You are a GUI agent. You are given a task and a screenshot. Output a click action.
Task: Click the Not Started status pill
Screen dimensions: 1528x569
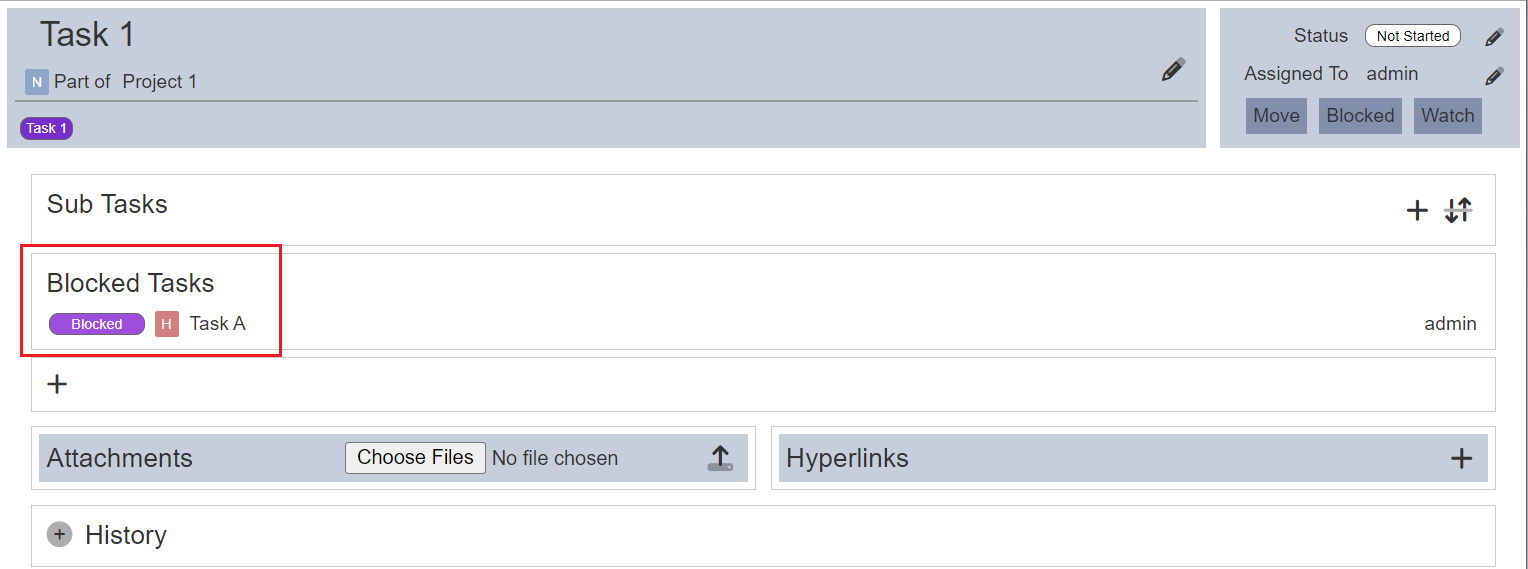(1412, 36)
